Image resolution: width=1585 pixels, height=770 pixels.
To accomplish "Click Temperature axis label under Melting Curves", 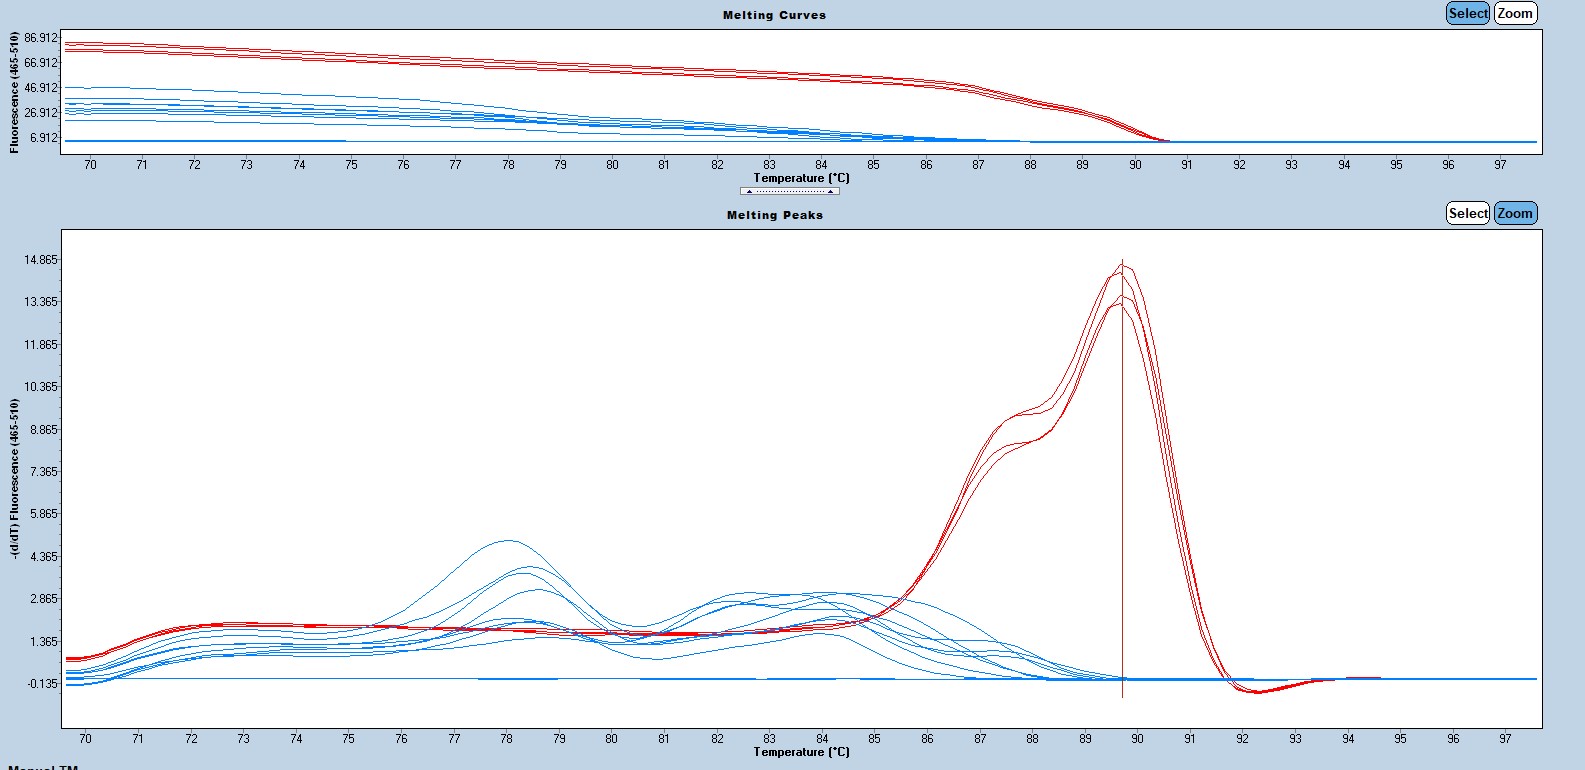I will point(801,178).
